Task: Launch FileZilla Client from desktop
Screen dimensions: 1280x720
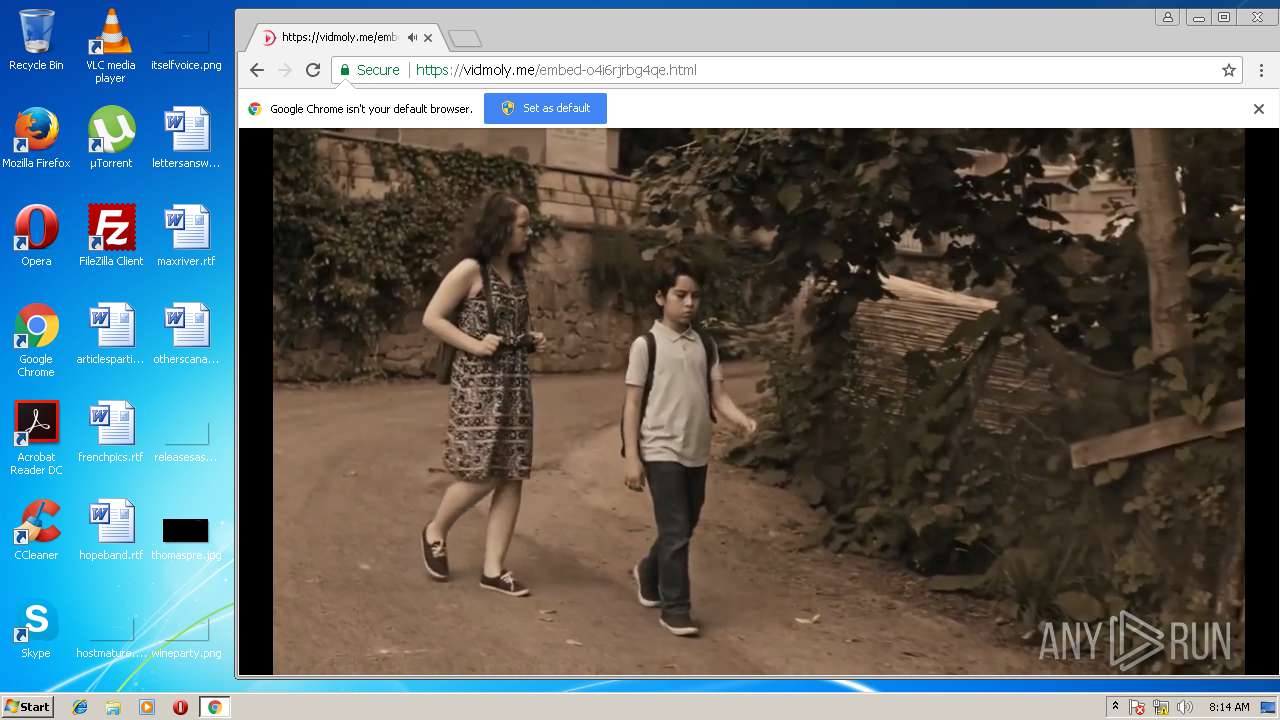Action: click(x=111, y=236)
